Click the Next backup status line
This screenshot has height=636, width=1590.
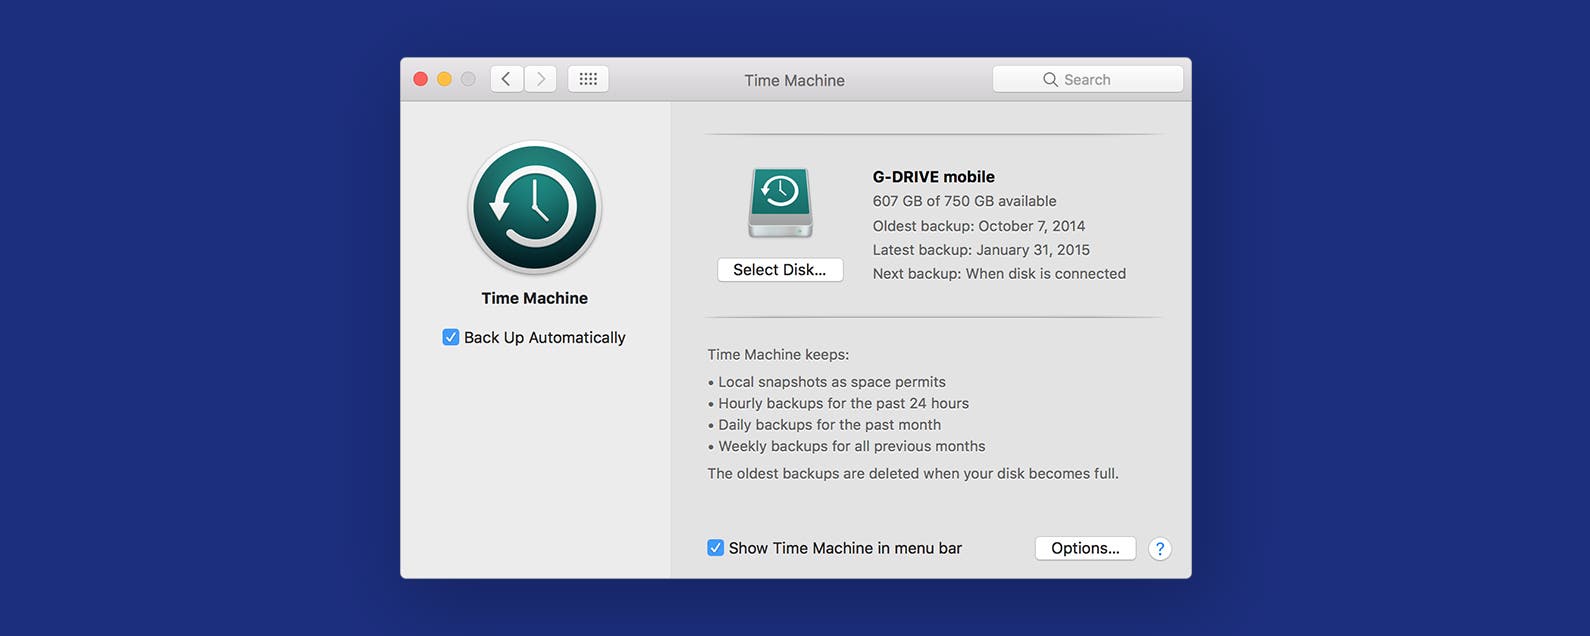[x=999, y=274]
